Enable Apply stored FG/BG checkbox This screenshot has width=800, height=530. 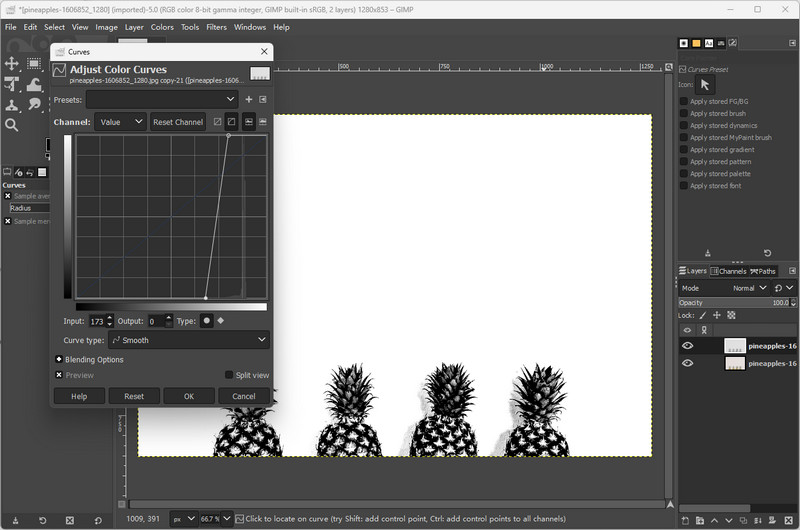(x=684, y=101)
